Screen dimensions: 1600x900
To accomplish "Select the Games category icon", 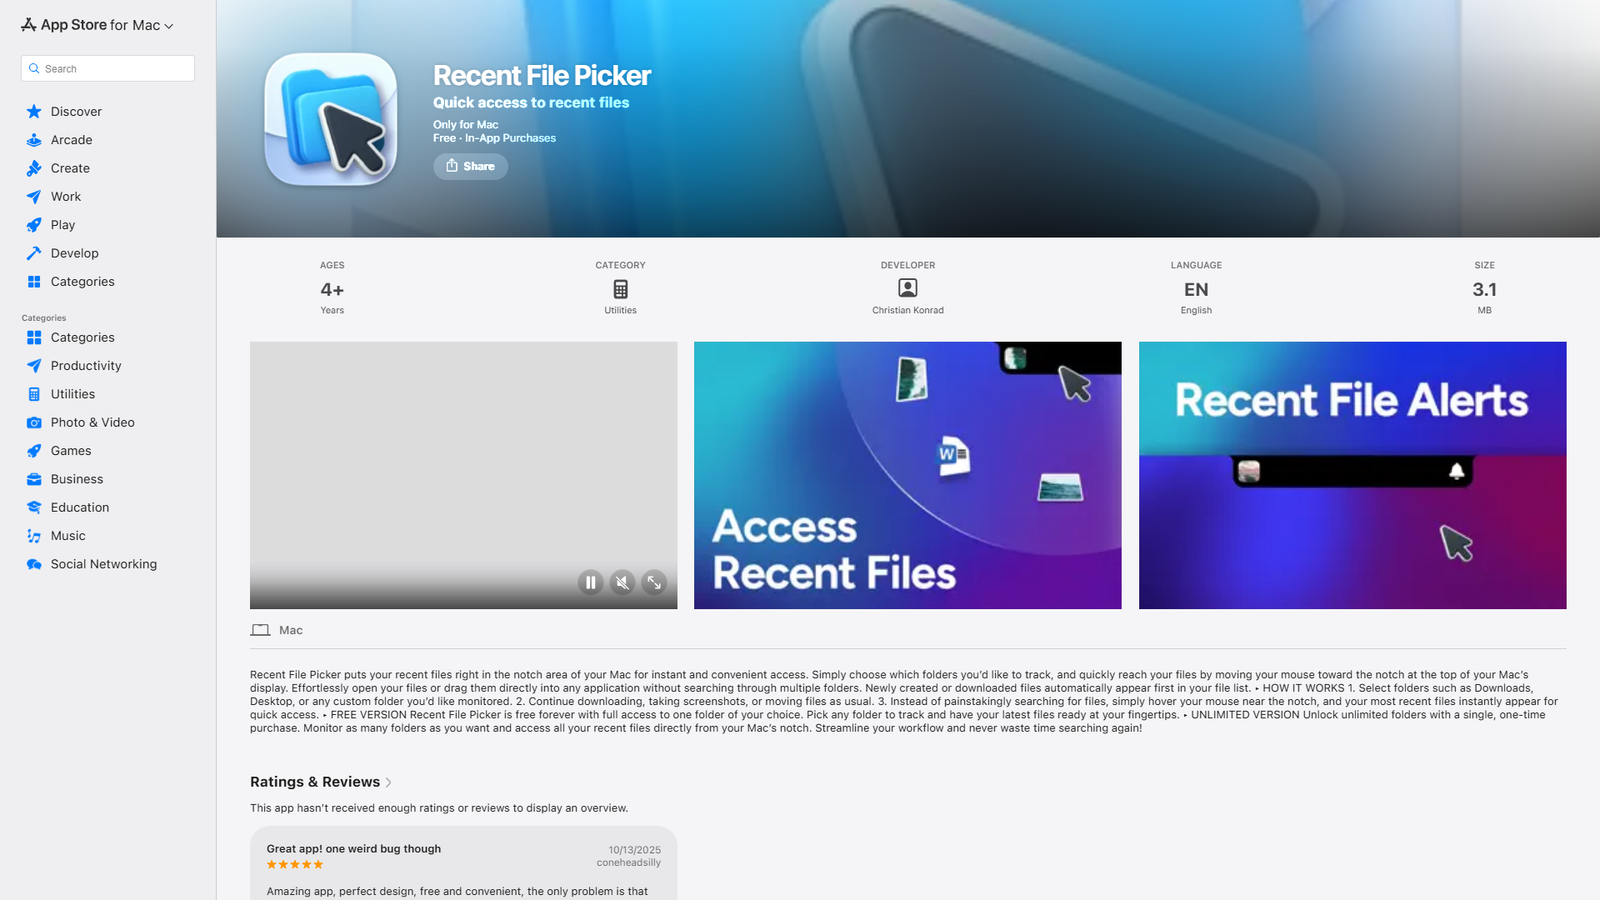I will tap(33, 450).
